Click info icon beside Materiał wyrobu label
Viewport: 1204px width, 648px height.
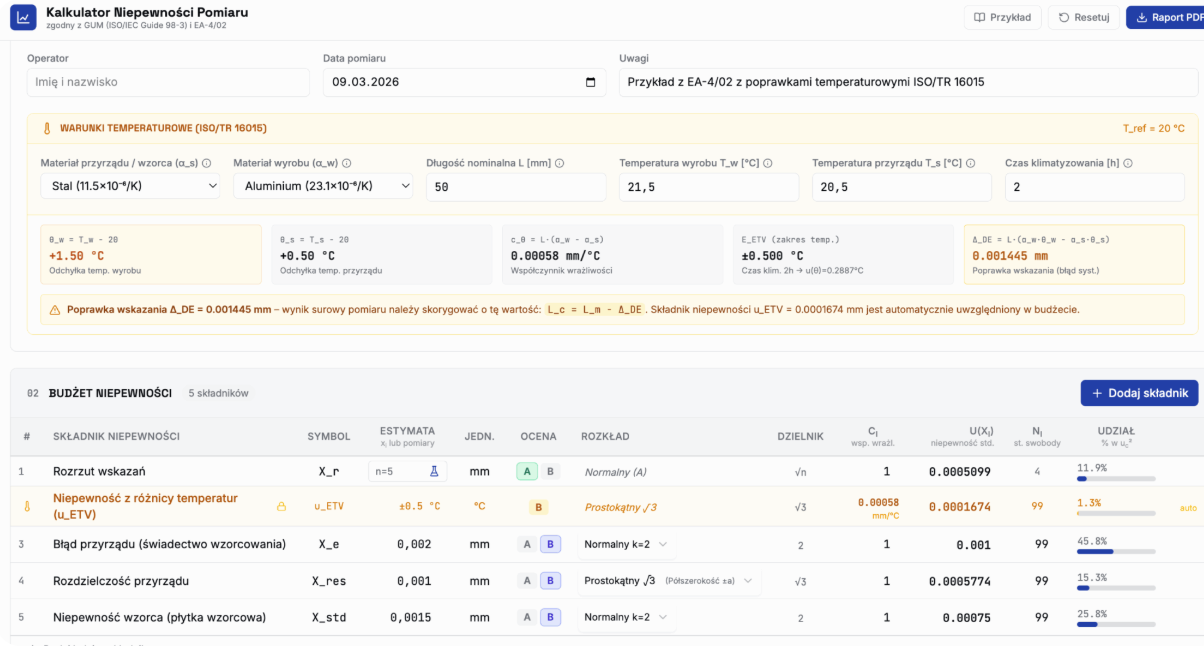click(347, 163)
